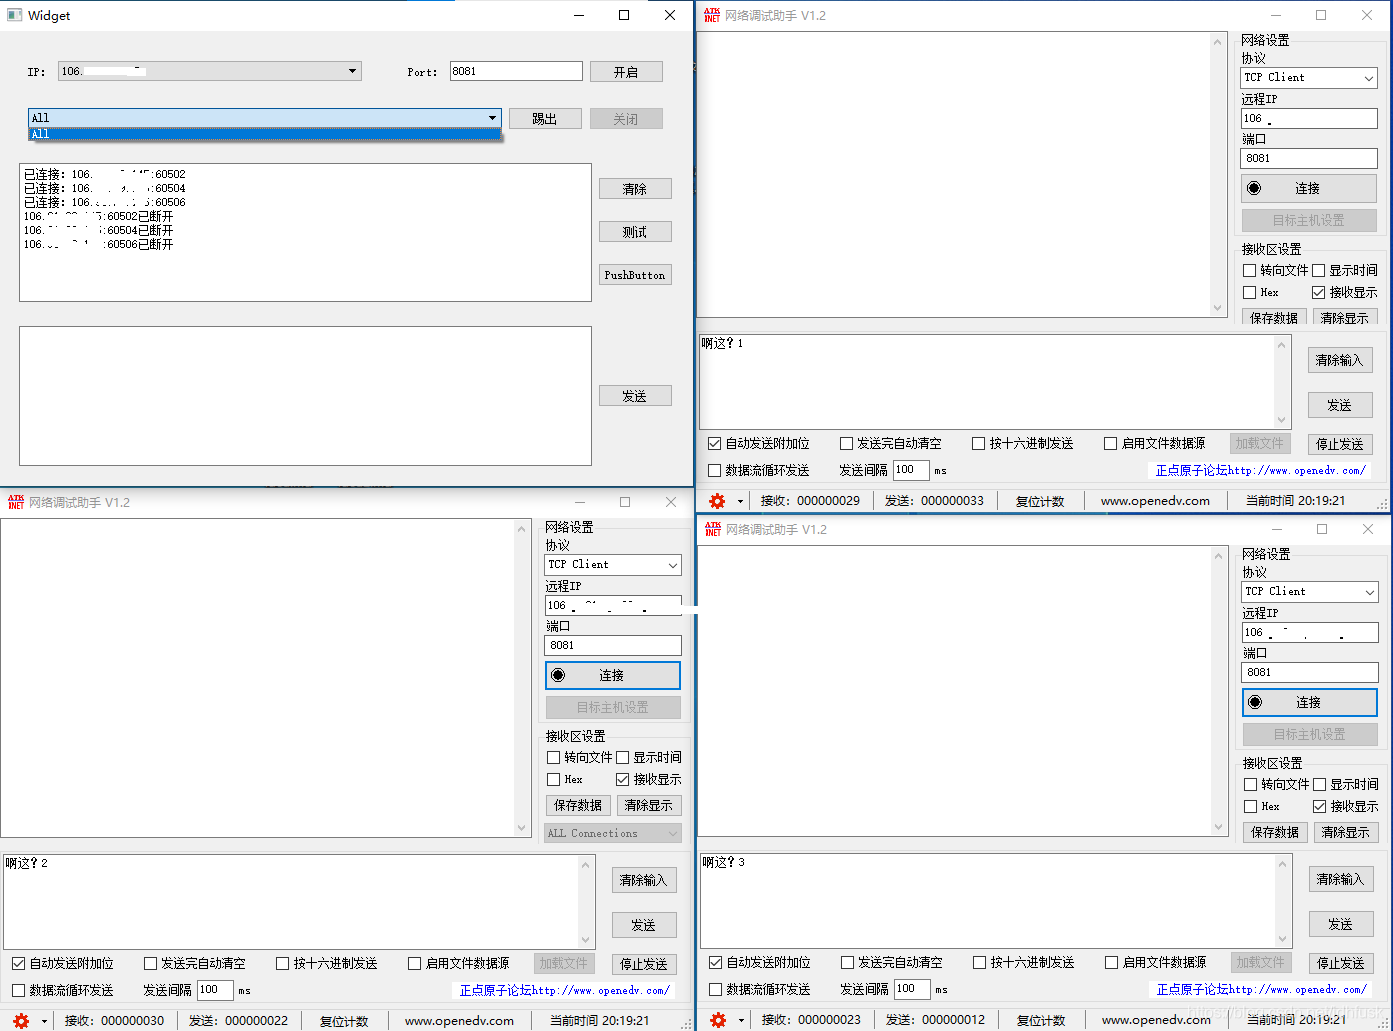The height and width of the screenshot is (1031, 1393).
Task: Click the ATK app icon in bottom-right window title
Action: (x=713, y=529)
